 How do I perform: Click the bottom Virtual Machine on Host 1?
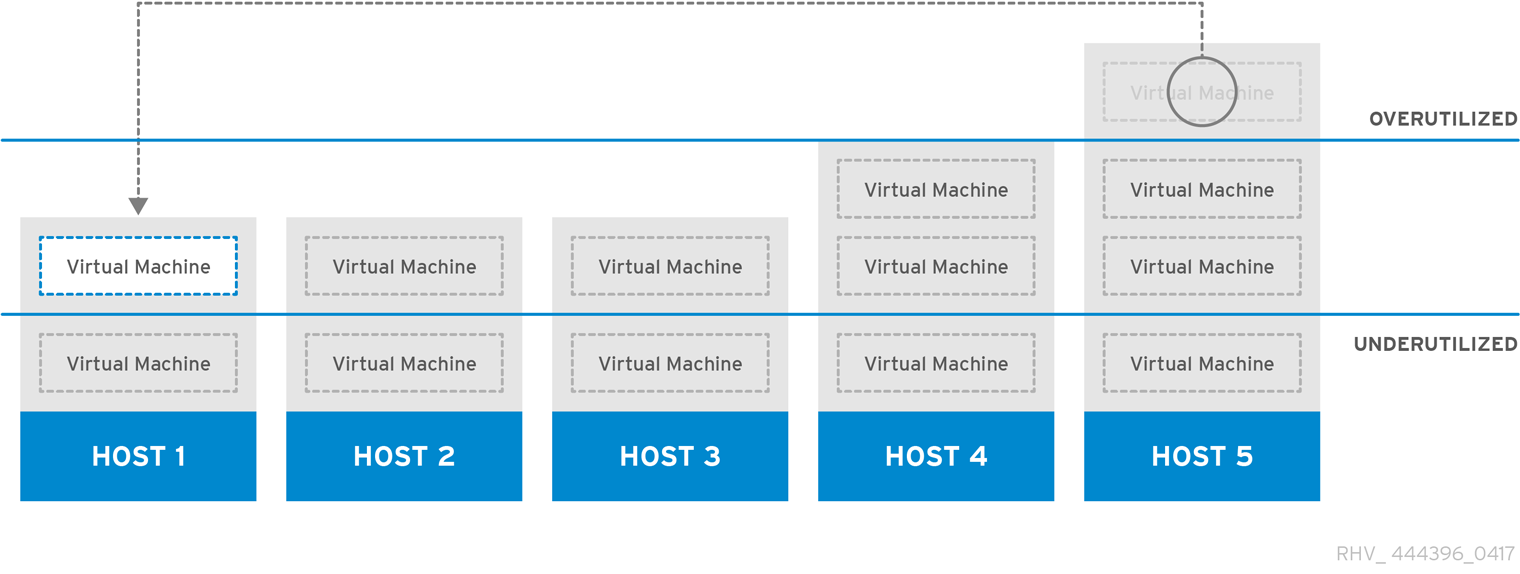pyautogui.click(x=138, y=363)
